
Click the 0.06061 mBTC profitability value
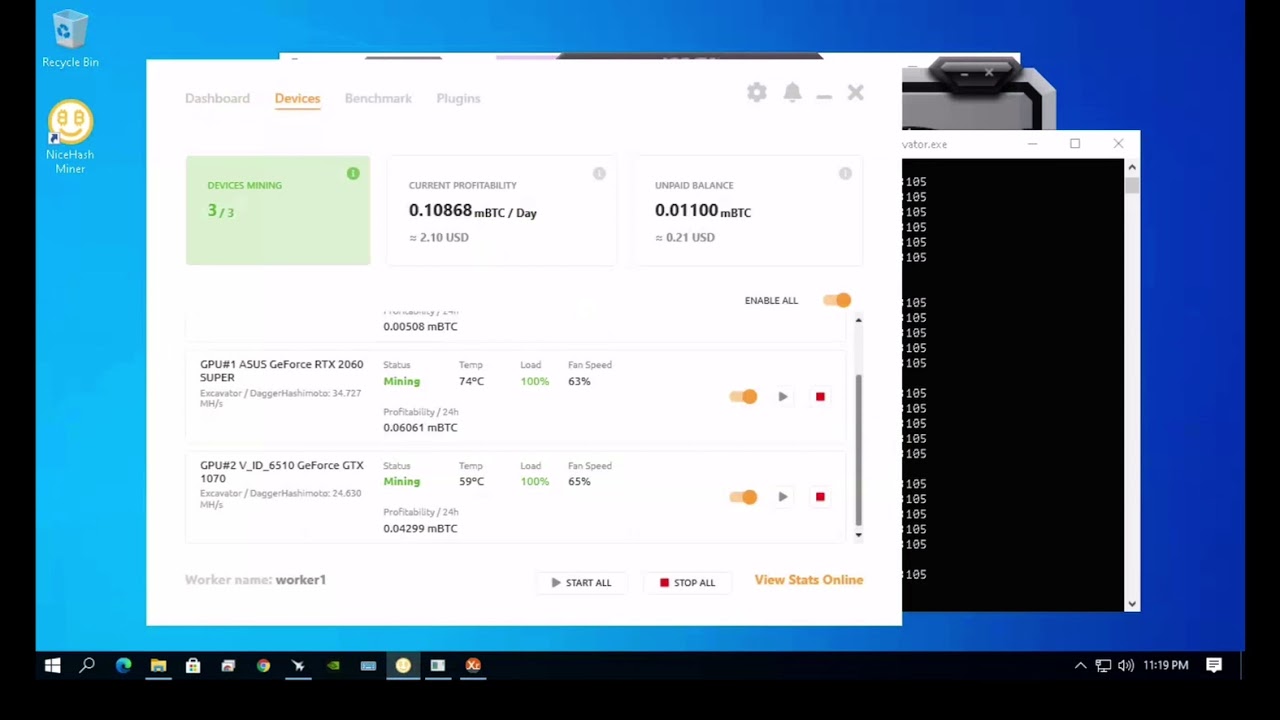pos(420,427)
